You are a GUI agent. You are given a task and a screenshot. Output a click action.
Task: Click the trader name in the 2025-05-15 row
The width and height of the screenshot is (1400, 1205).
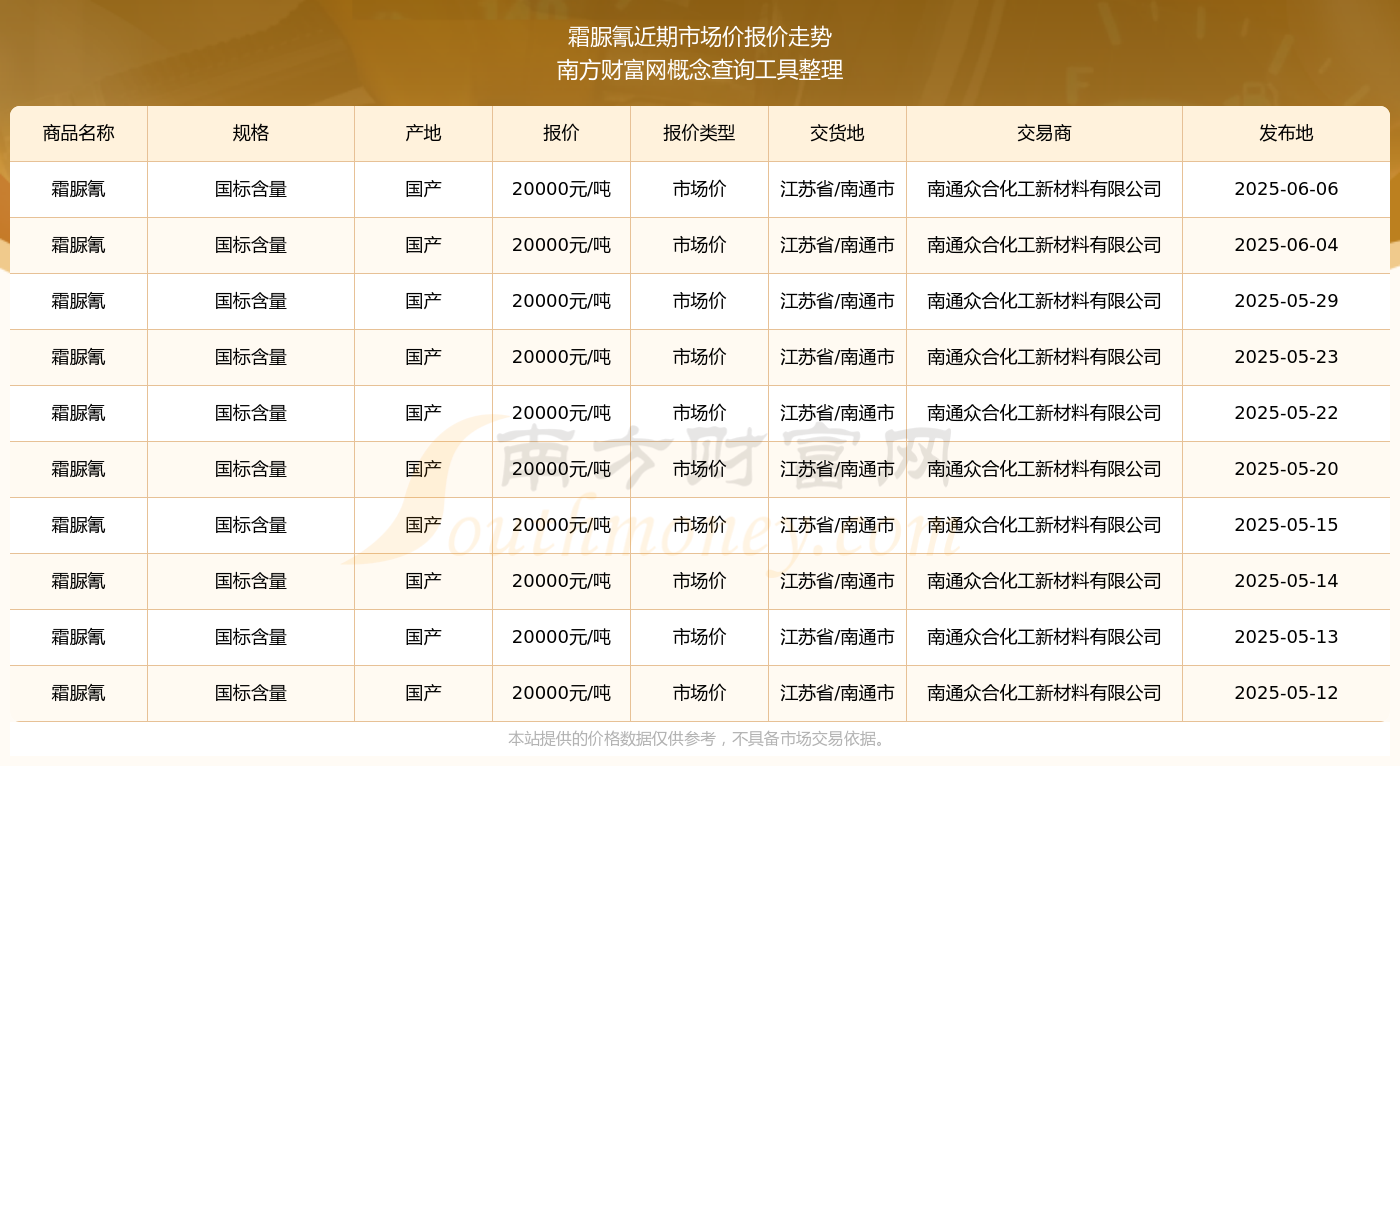(x=1045, y=525)
